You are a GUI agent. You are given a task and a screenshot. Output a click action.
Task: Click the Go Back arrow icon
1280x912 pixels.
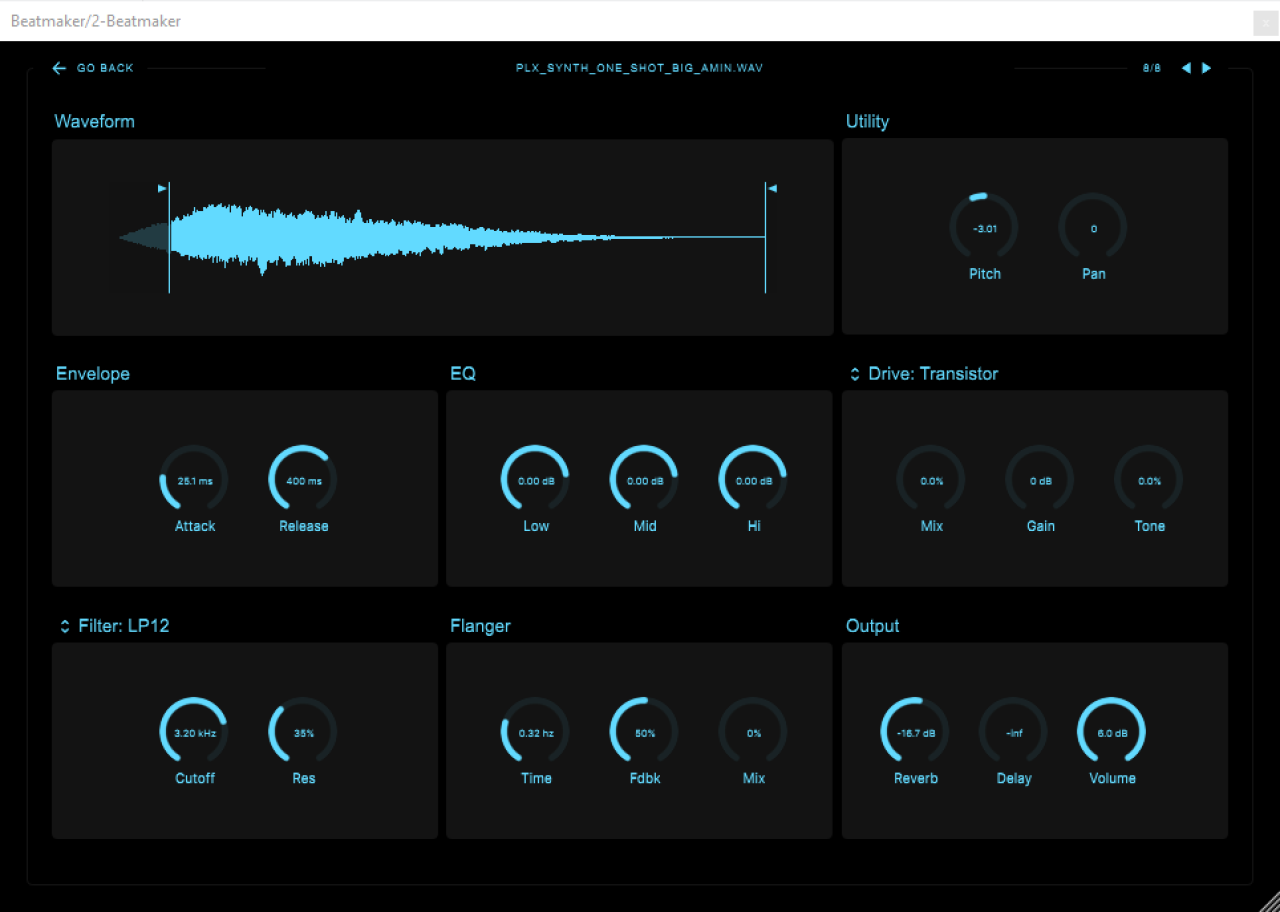pos(59,68)
